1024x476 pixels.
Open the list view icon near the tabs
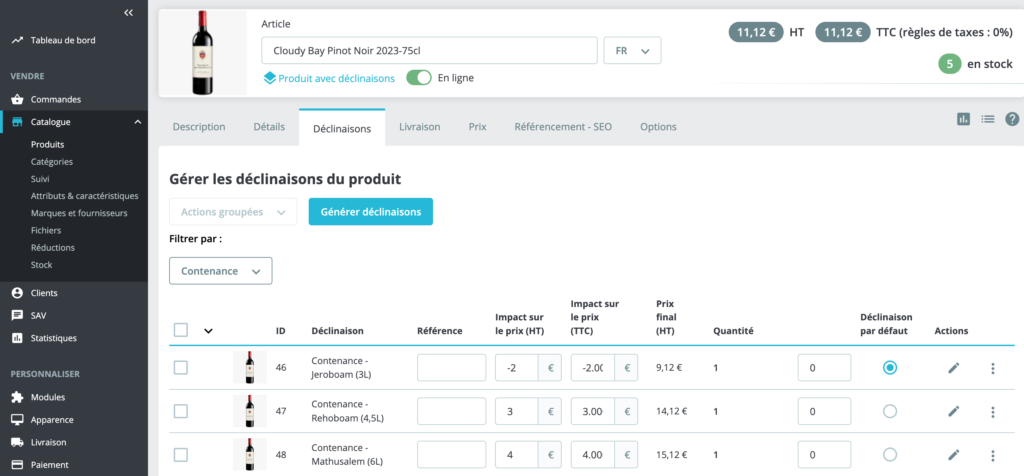(988, 119)
